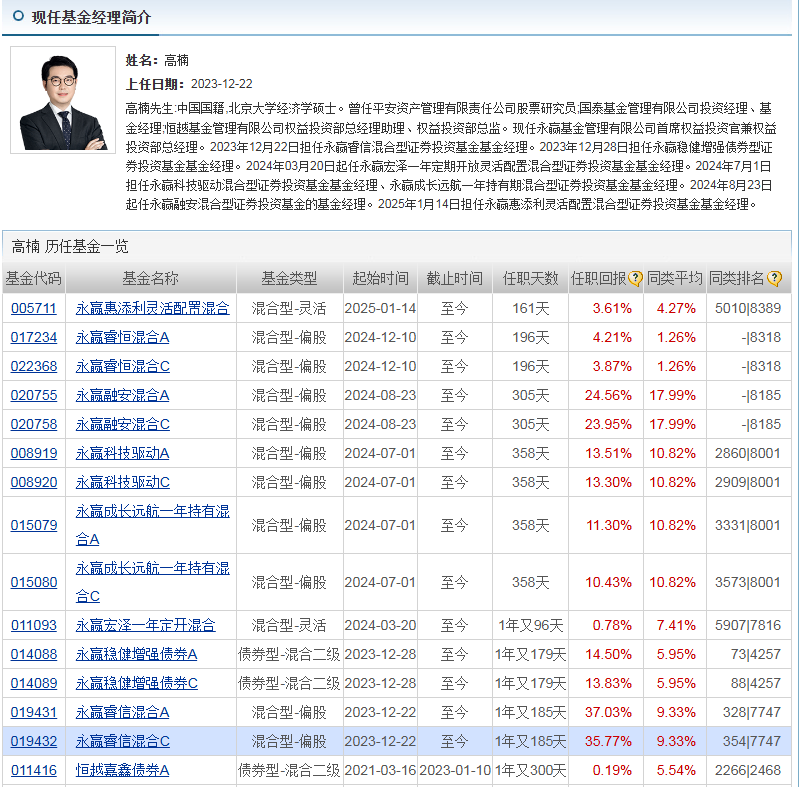Image resolution: width=799 pixels, height=787 pixels.
Task: Click the 37.03% tenure return cell
Action: 608,713
